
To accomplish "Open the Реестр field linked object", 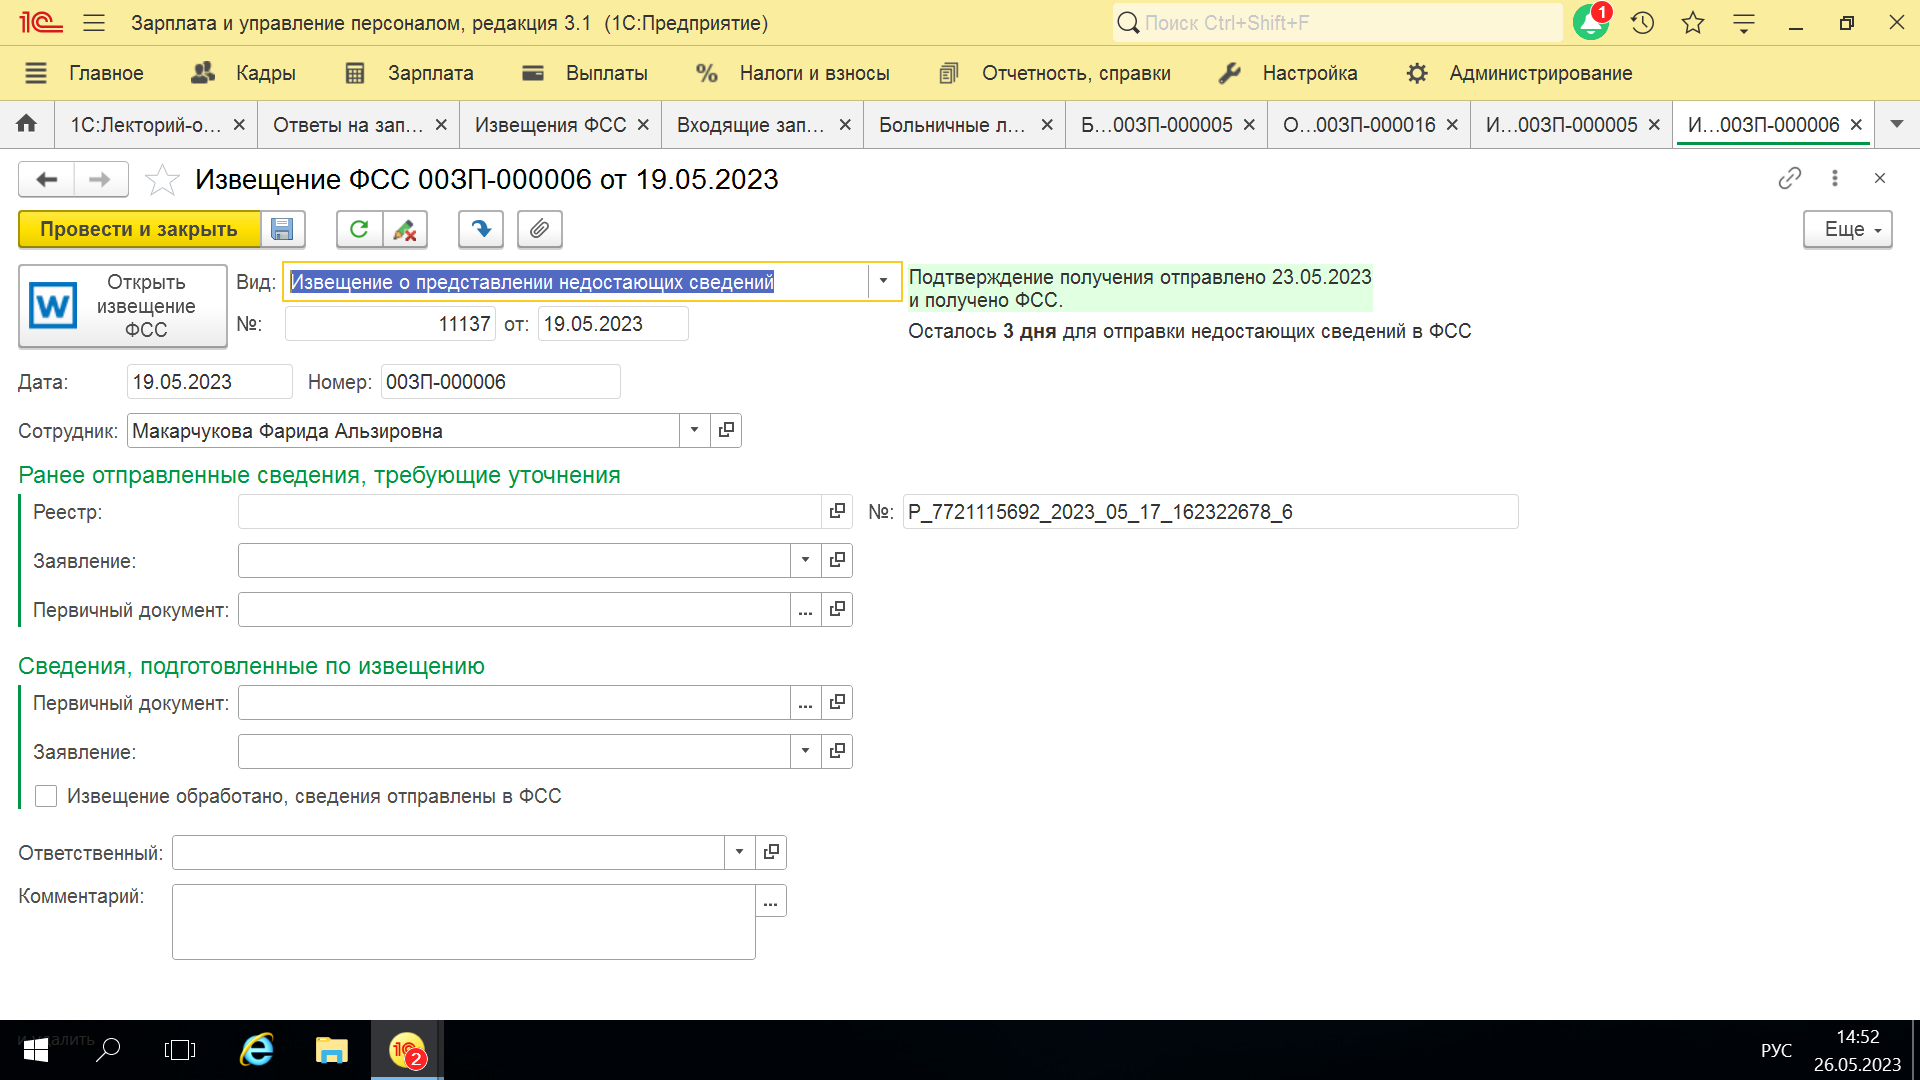I will click(x=837, y=512).
